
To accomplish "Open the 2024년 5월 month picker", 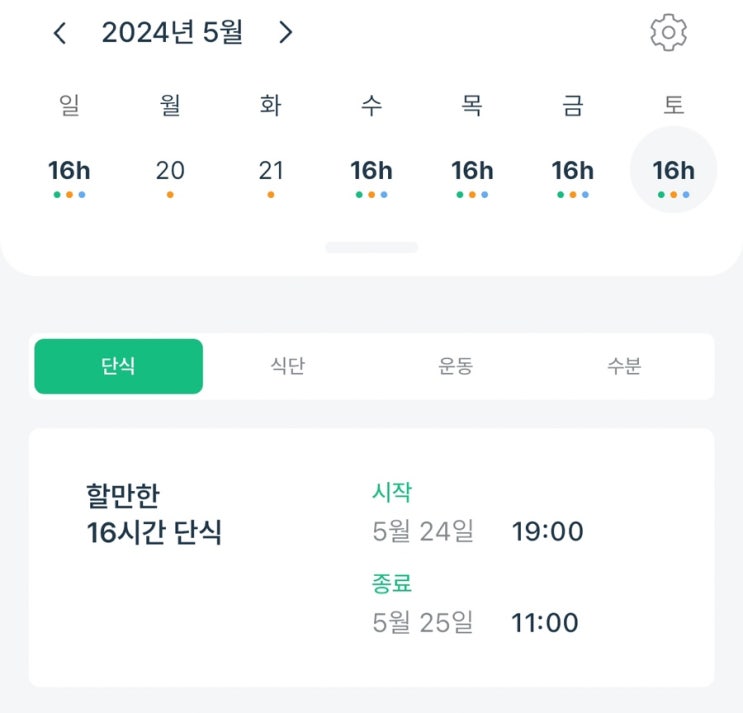I will (172, 33).
